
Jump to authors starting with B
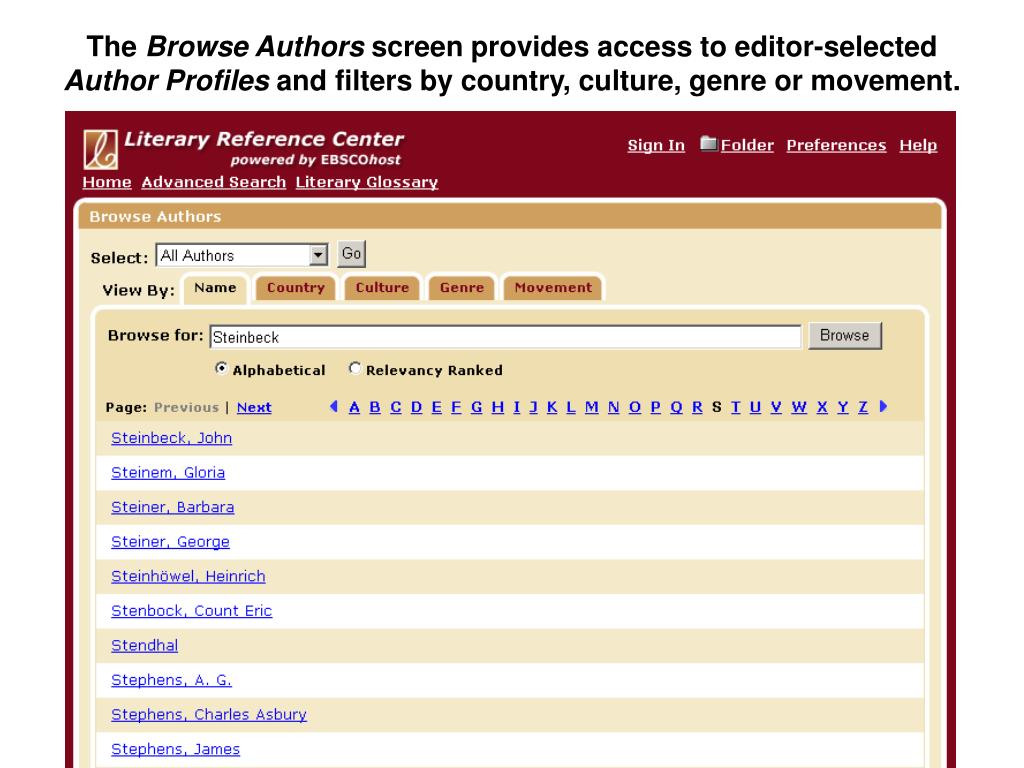[x=375, y=407]
